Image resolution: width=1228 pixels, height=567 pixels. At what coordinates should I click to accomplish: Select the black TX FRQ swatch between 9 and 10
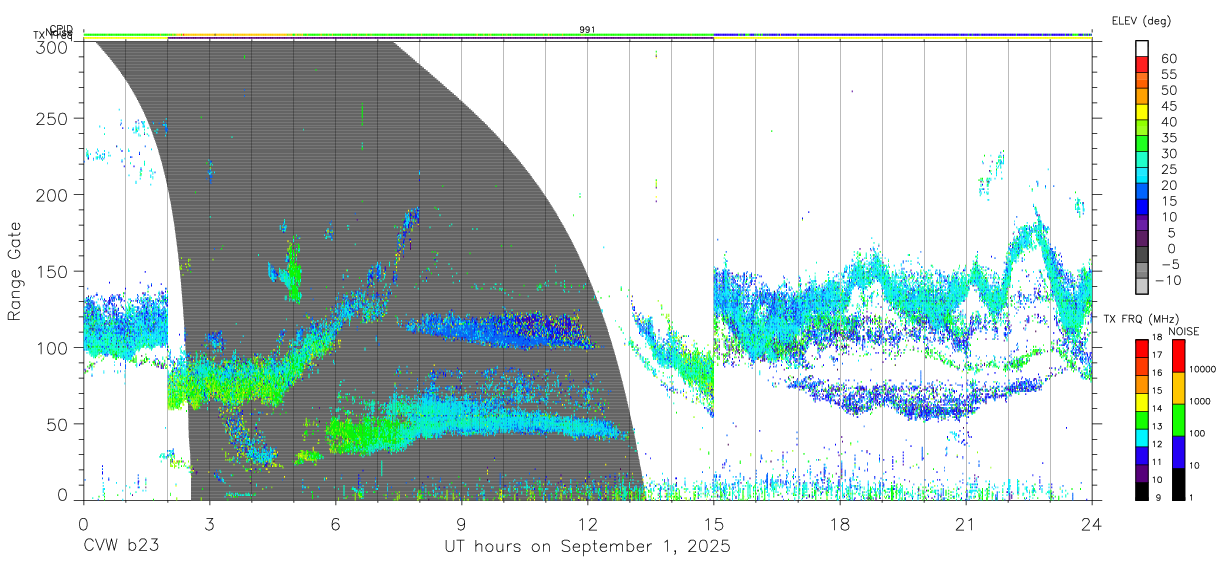click(x=1143, y=490)
